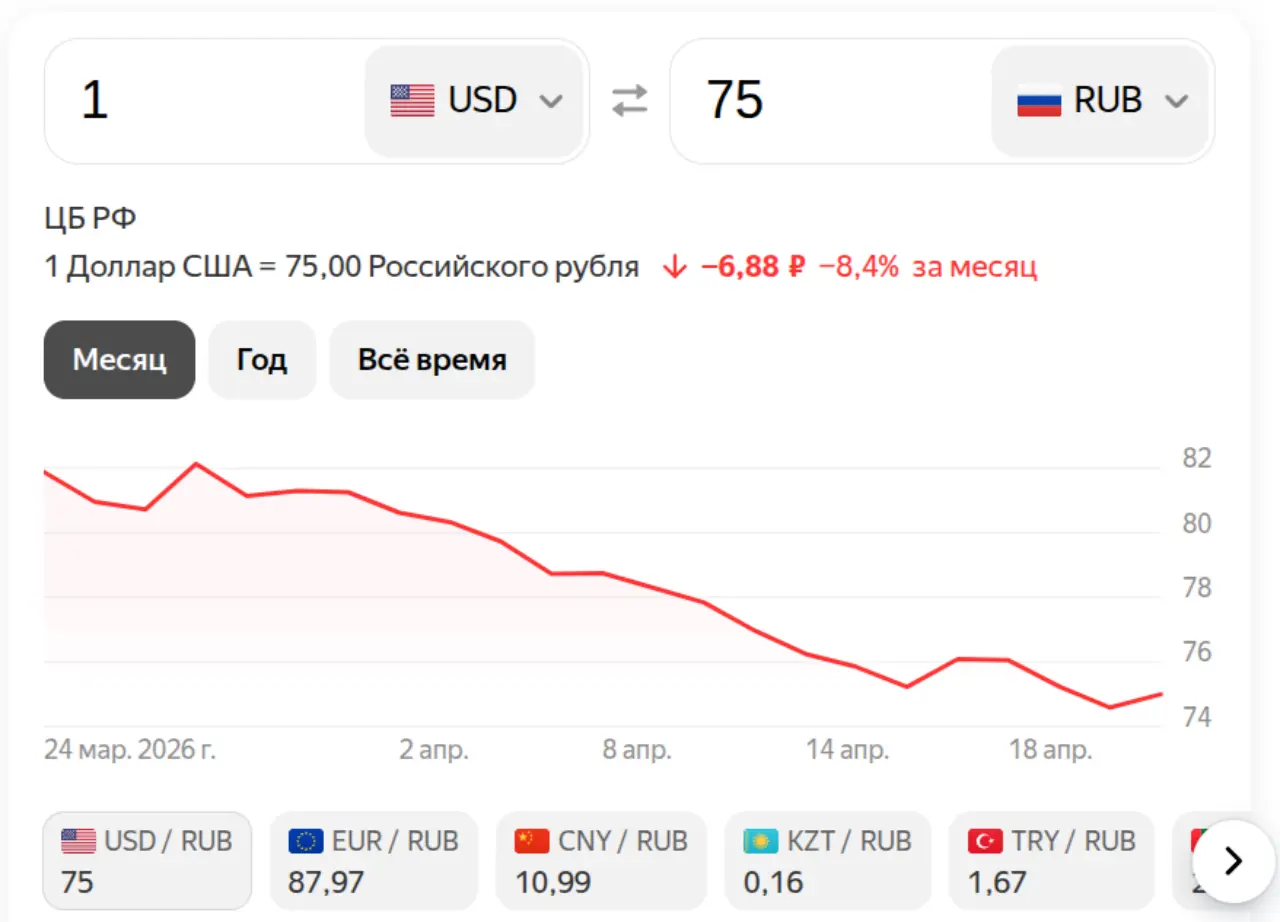Image resolution: width=1280 pixels, height=922 pixels.
Task: Click the currency swap arrows icon
Action: coord(629,100)
